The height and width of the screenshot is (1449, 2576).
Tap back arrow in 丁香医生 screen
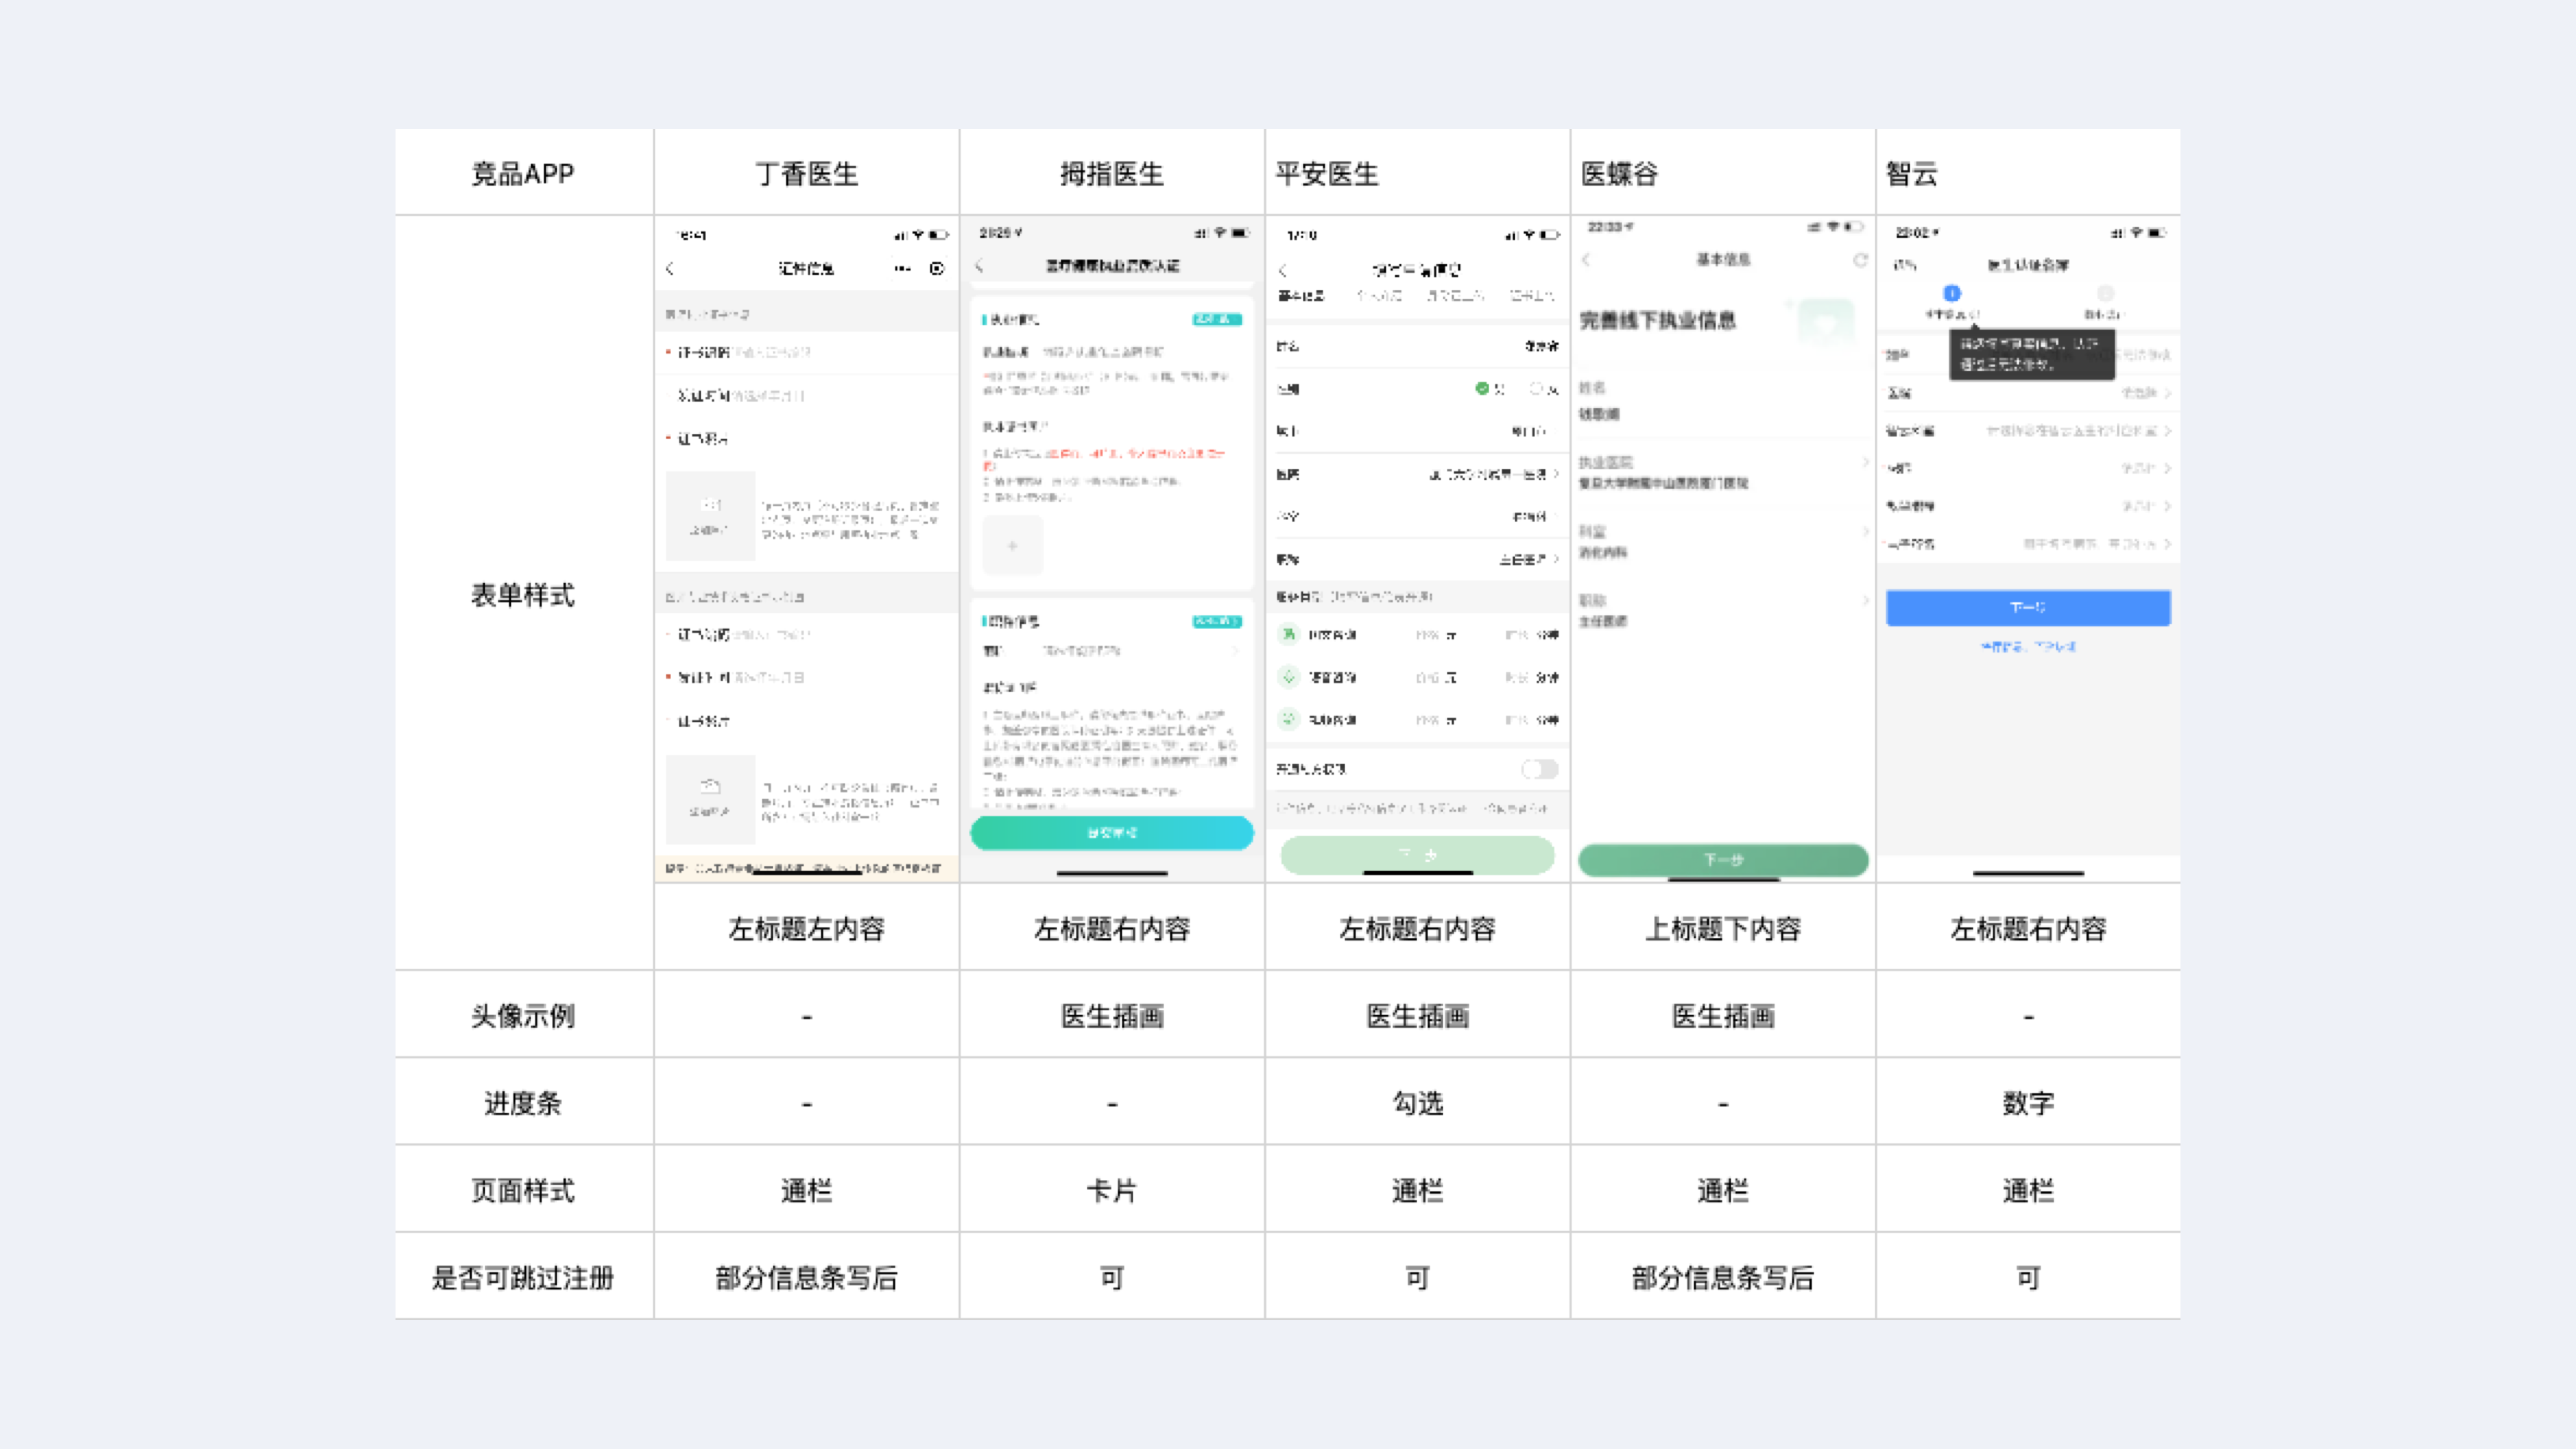click(x=670, y=268)
